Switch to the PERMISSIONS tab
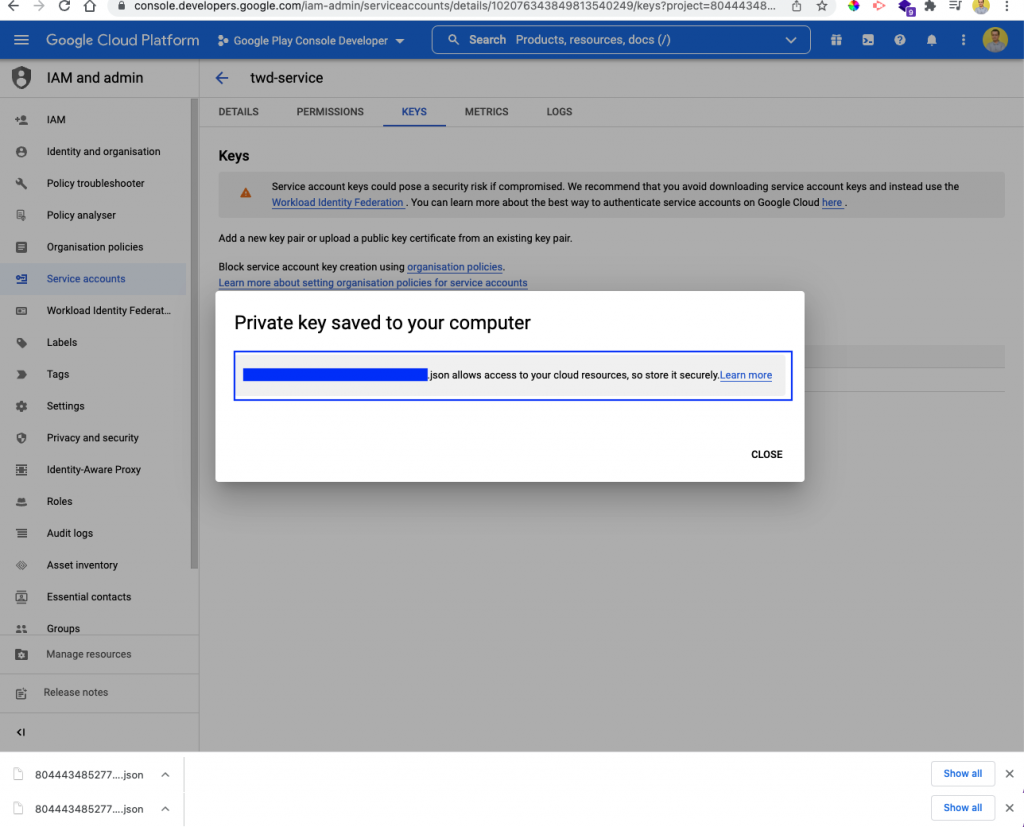 coord(330,112)
